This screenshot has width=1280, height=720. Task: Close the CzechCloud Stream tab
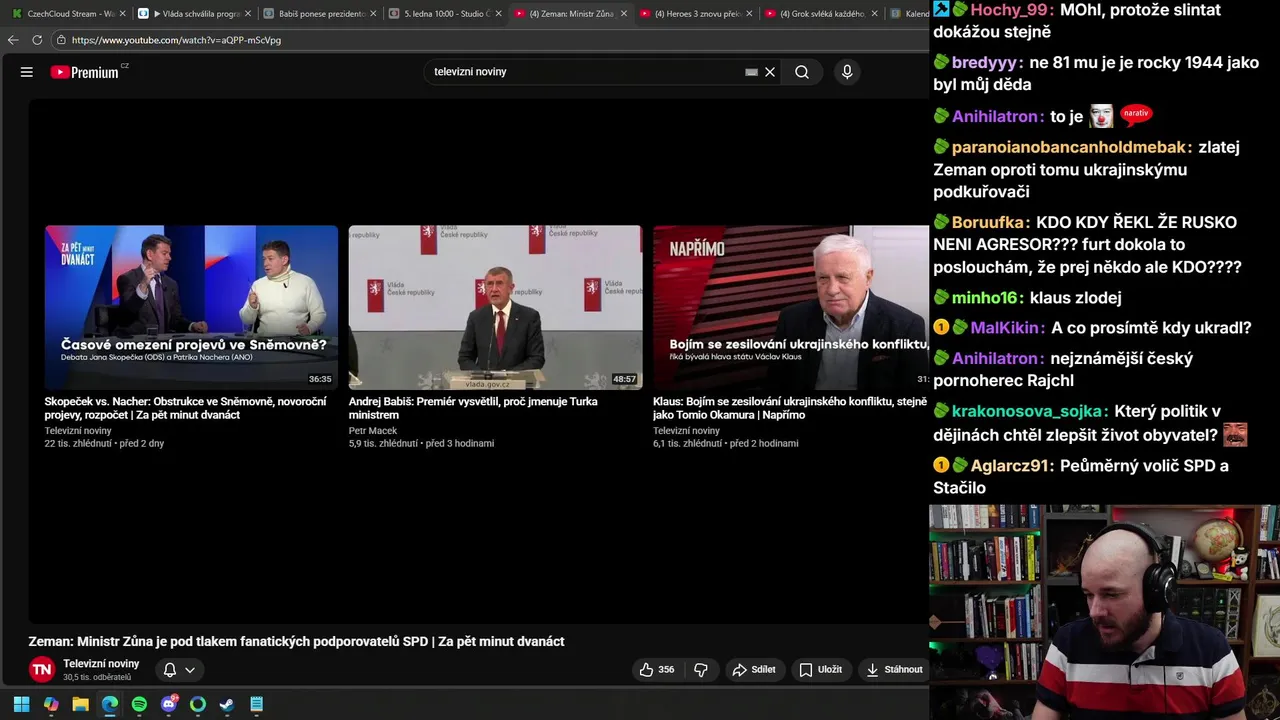point(123,14)
